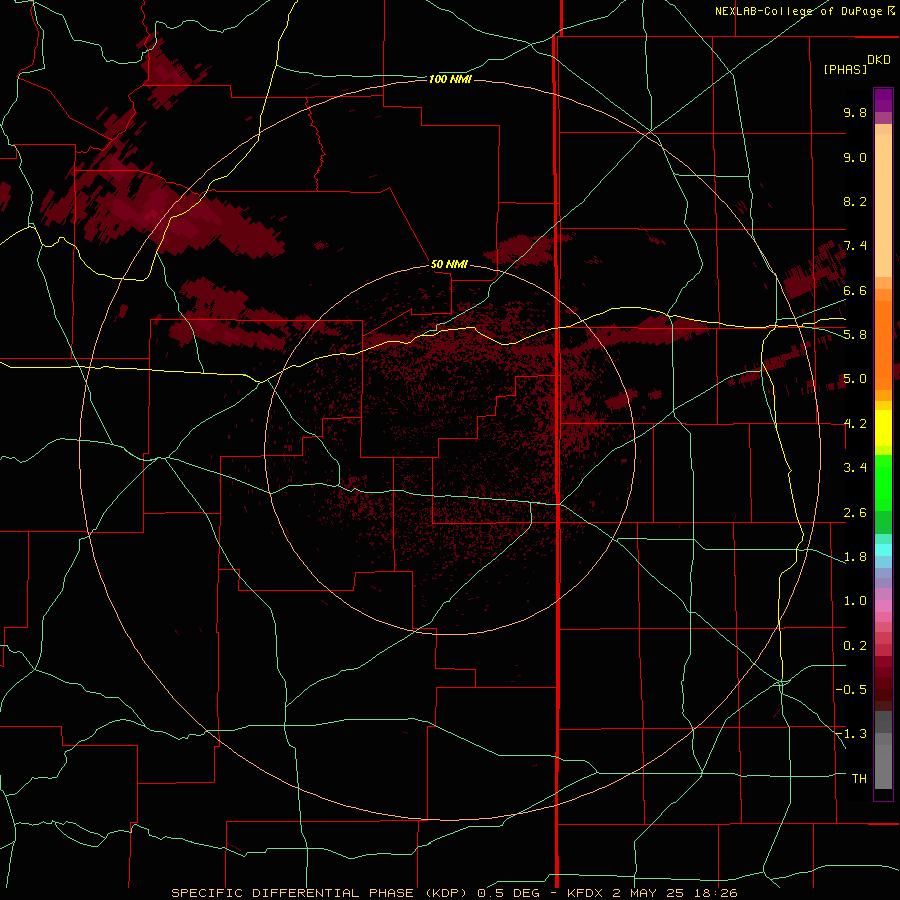
Task: Click the 'NEXLAB-College of DuPage' credit text
Action: (798, 11)
